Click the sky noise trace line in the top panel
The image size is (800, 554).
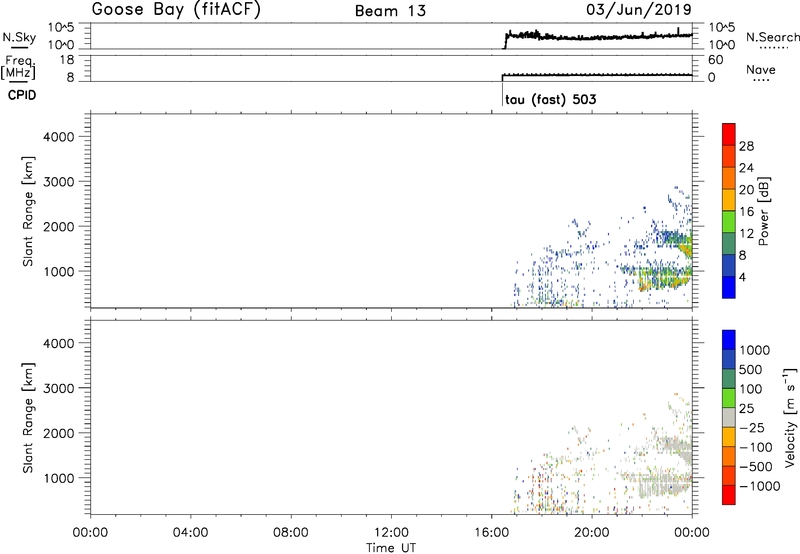pyautogui.click(x=597, y=37)
